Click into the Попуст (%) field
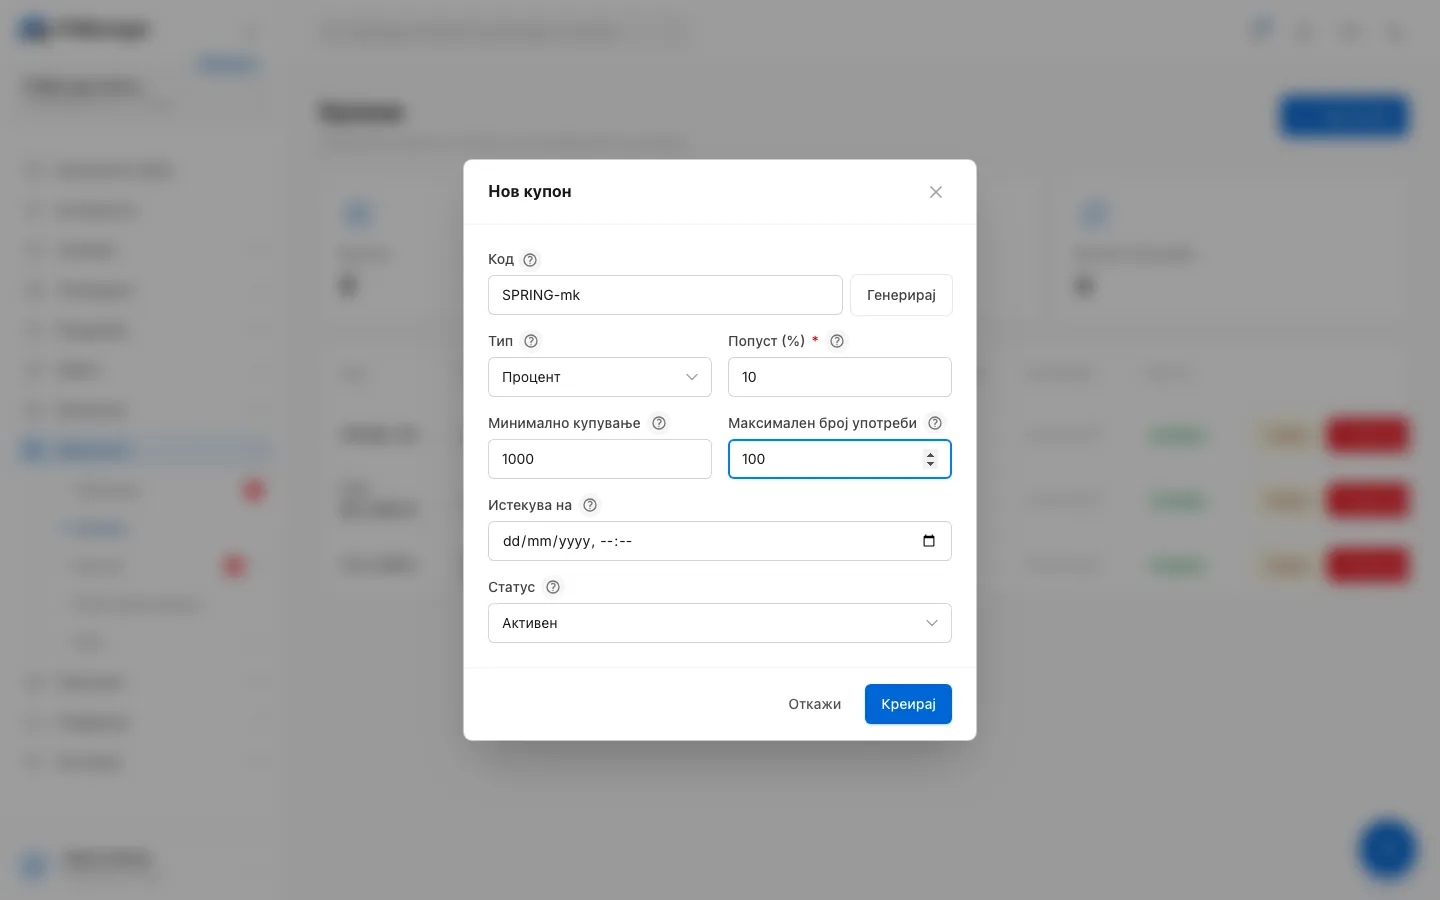 click(840, 377)
